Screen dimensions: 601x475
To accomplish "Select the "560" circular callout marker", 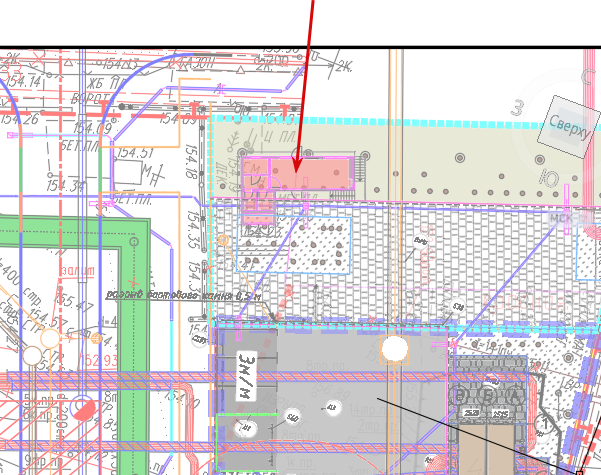I will tap(293, 417).
